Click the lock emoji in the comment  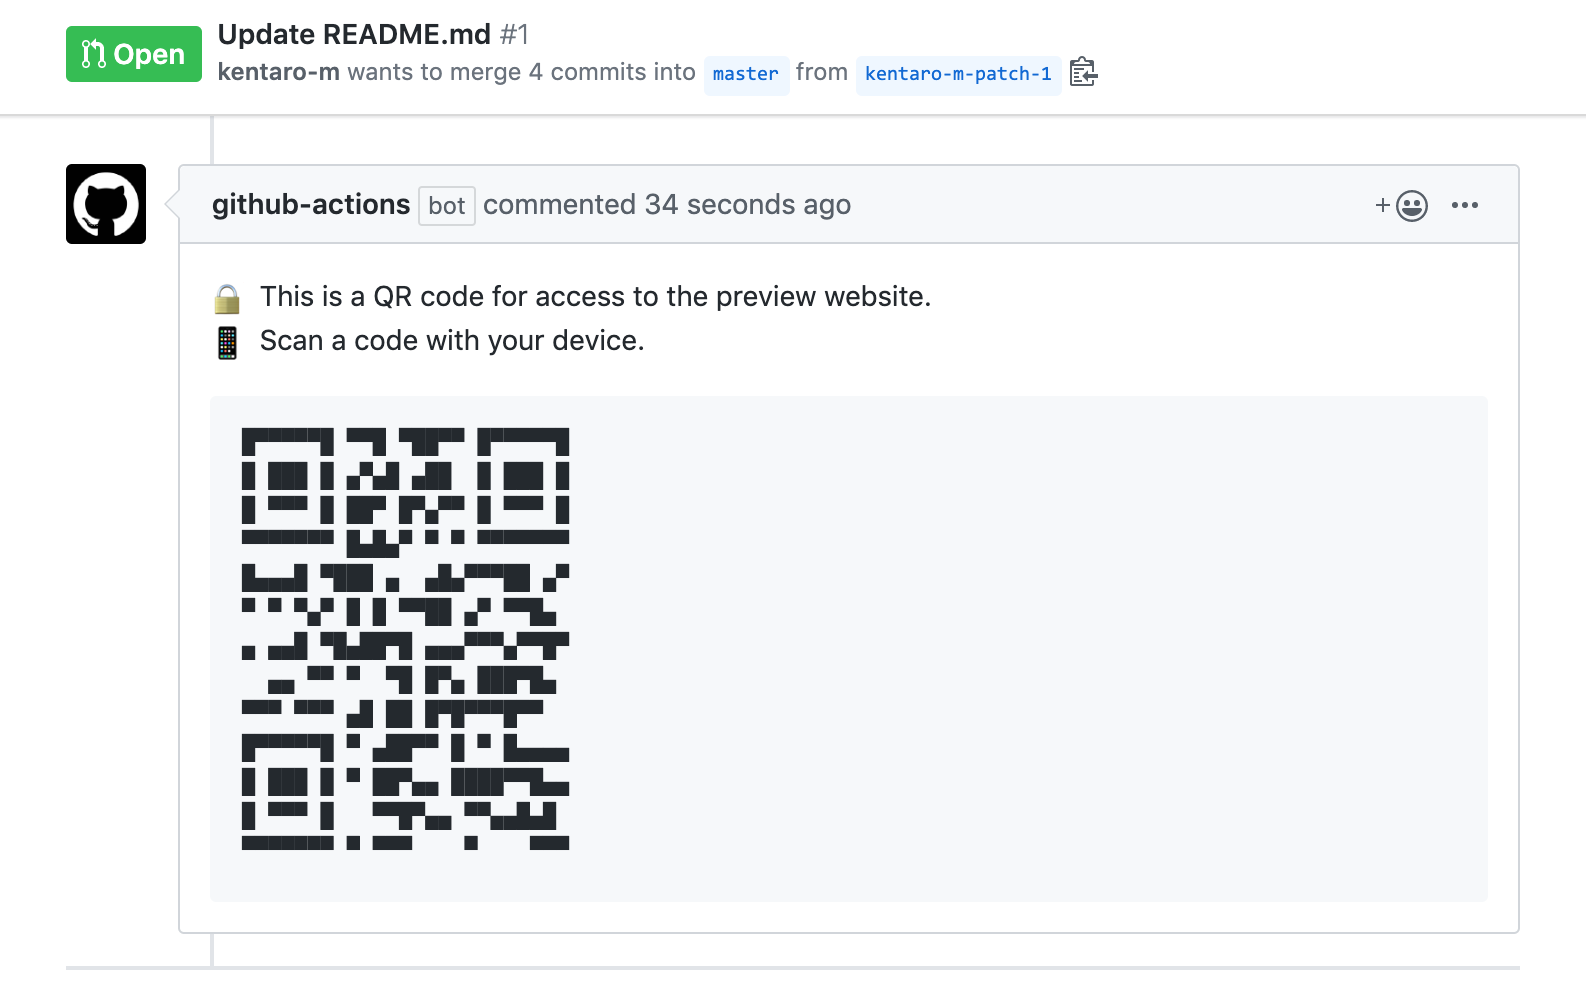pyautogui.click(x=228, y=299)
